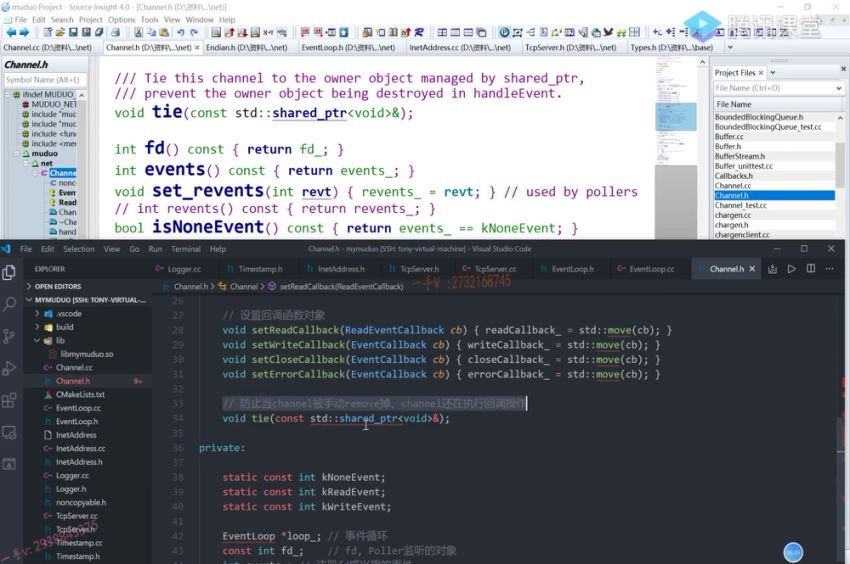Switch to the EventLoop.cc editor tab
The width and height of the screenshot is (850, 564).
click(650, 269)
